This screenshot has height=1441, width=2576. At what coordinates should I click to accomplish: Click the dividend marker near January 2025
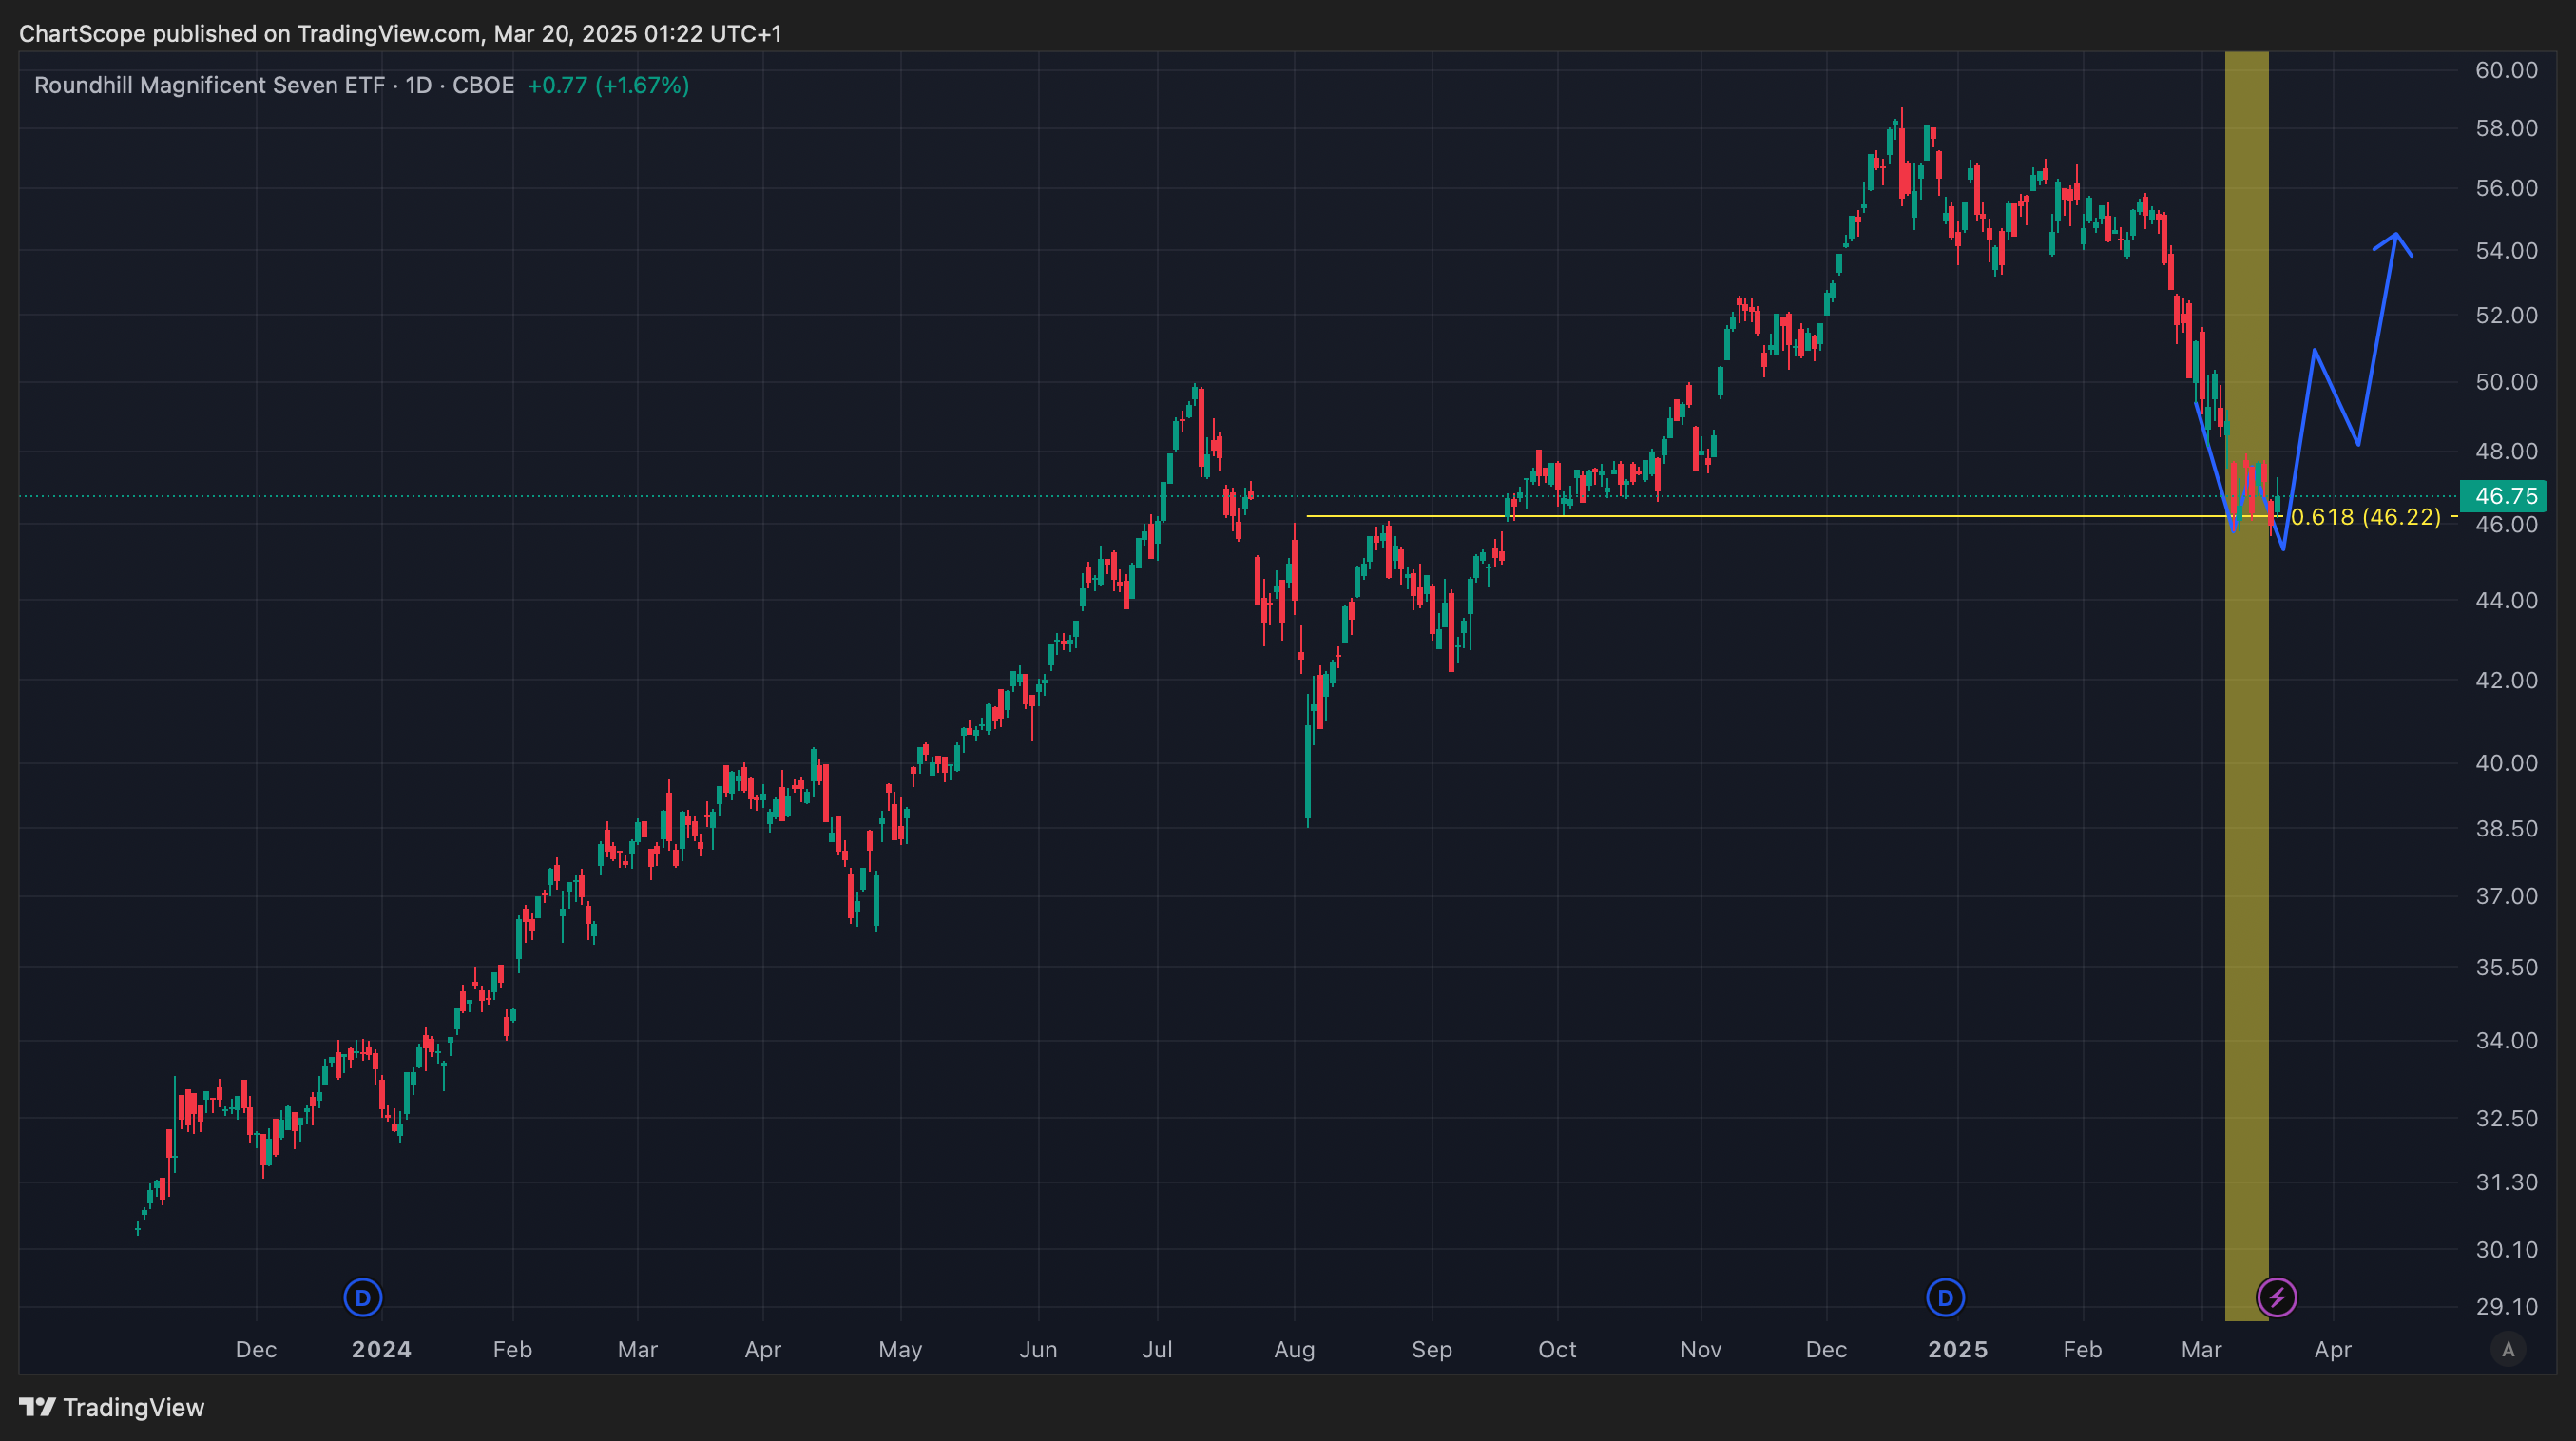click(1945, 1298)
